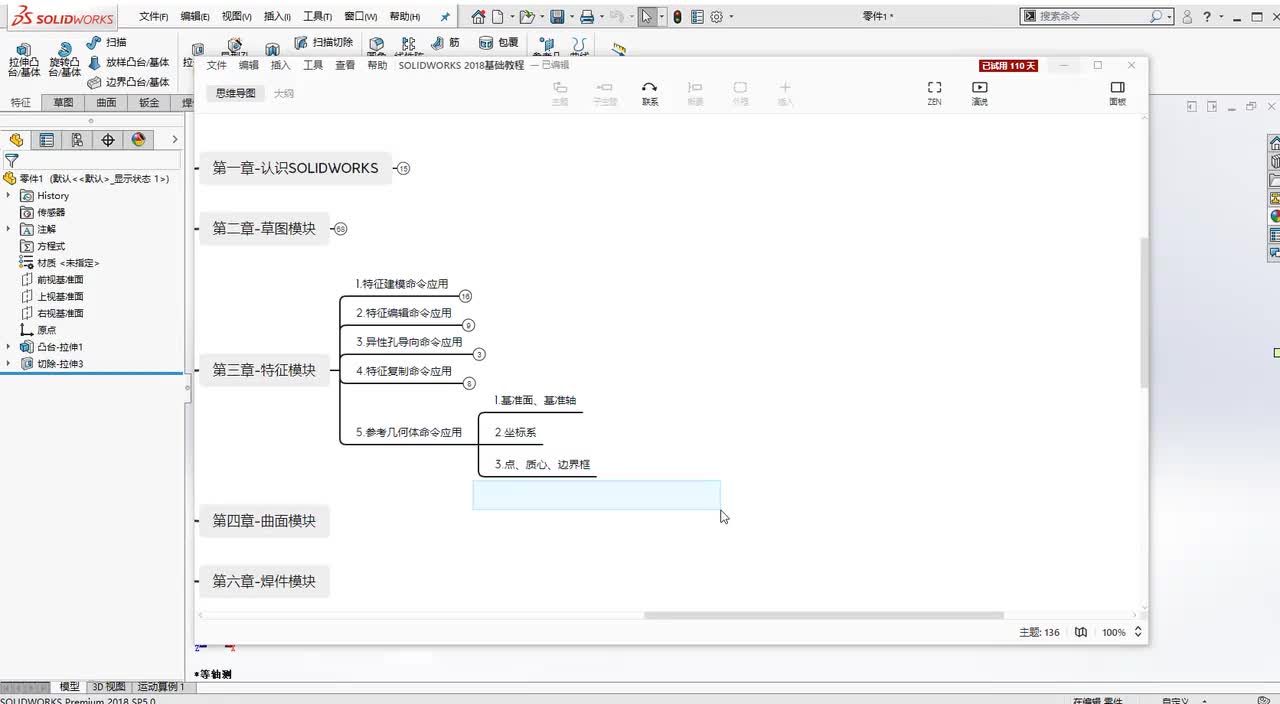The image size is (1280, 704).
Task: Expand the 注解 annotations node
Action: 8,229
